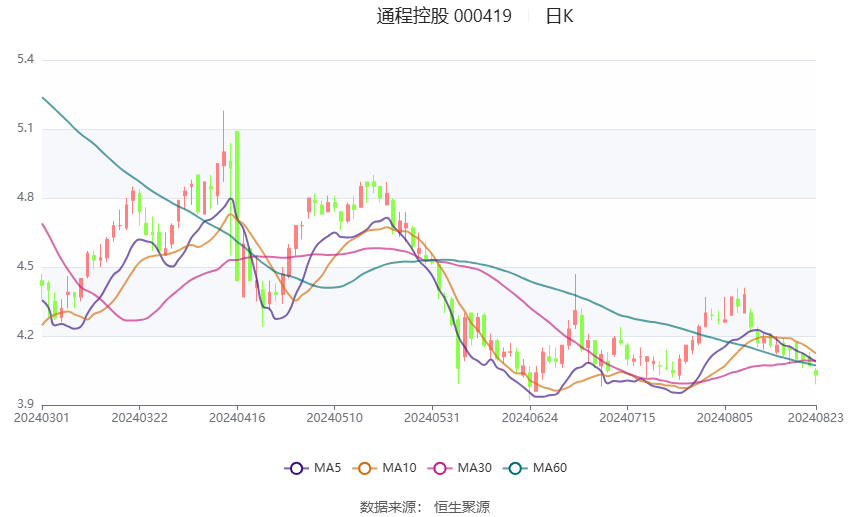Click the 20240322 date axis label
This screenshot has height=517, width=850.
click(x=139, y=418)
